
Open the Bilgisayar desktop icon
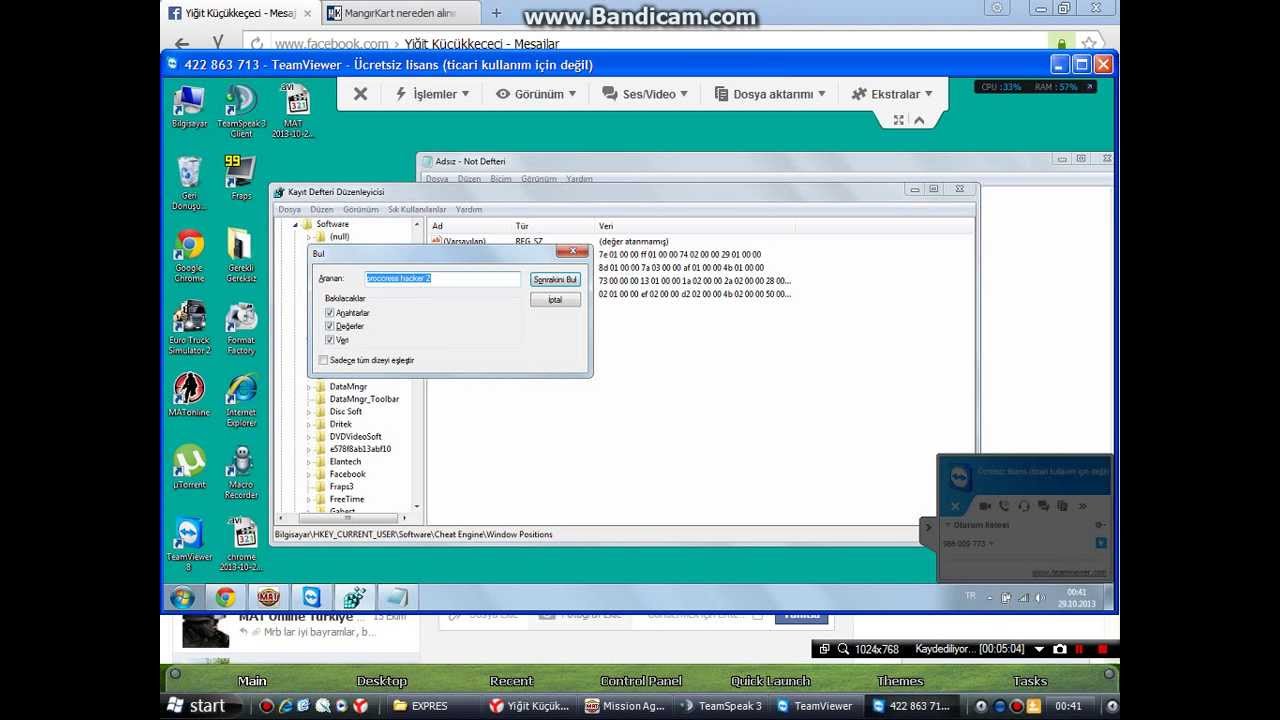pos(189,107)
